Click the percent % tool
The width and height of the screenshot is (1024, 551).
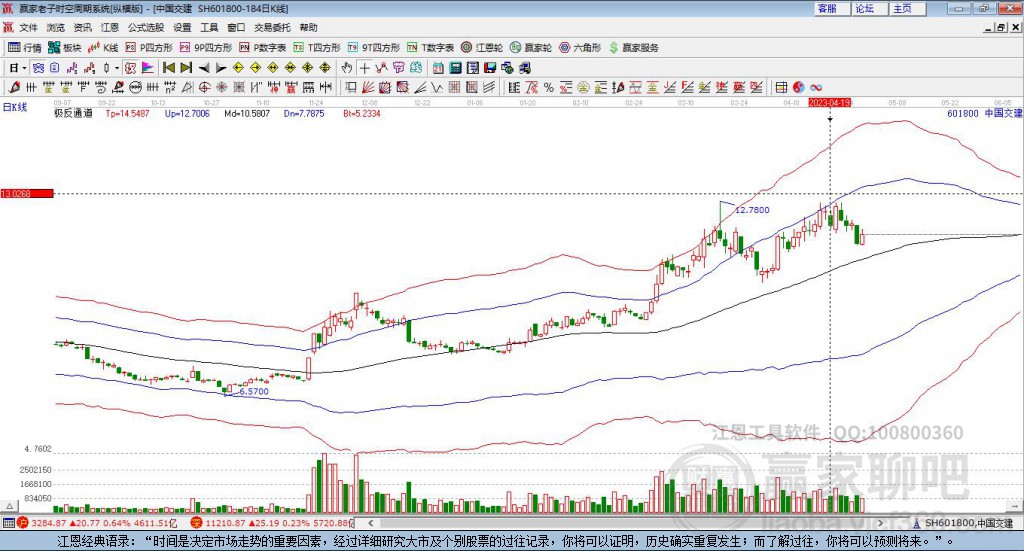[549, 87]
